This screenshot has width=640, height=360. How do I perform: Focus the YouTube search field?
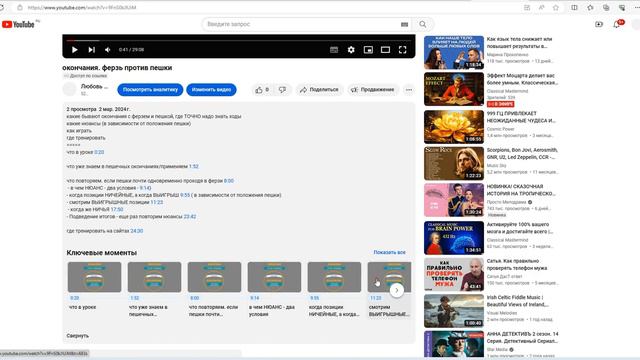point(302,24)
